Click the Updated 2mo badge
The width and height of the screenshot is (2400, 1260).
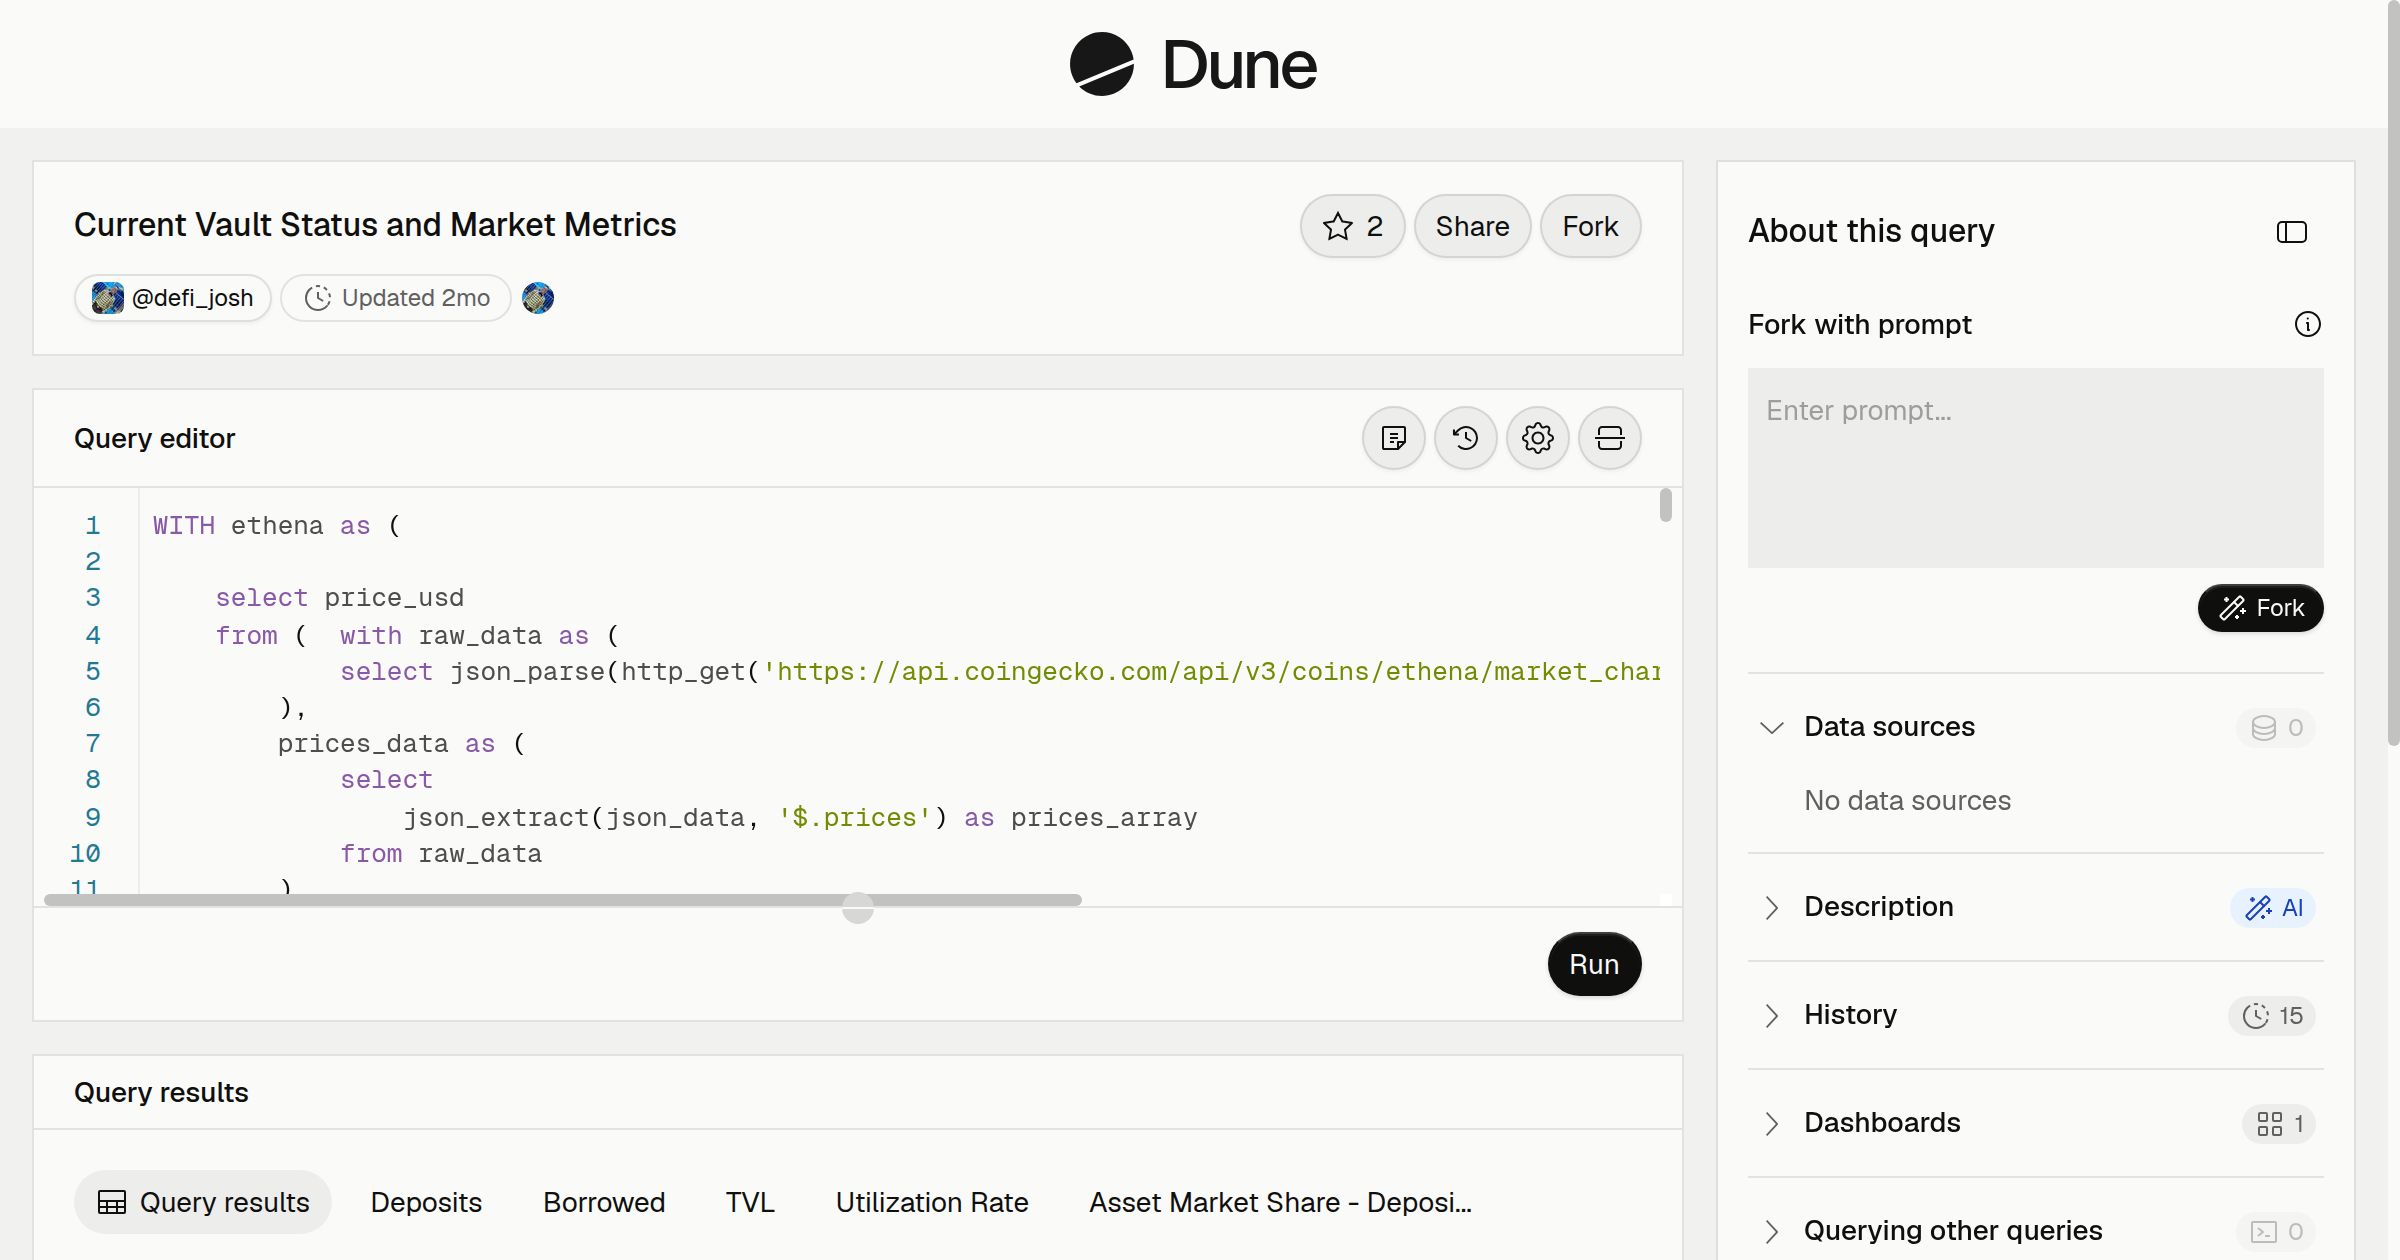pyautogui.click(x=396, y=298)
